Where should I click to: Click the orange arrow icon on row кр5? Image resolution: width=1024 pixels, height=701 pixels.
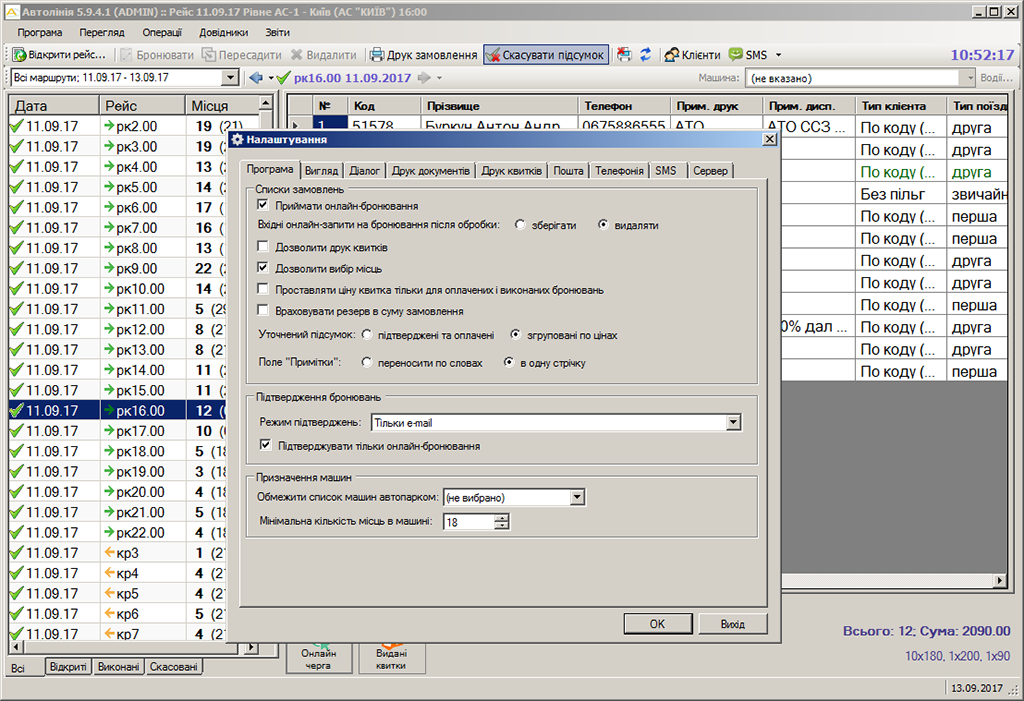coord(110,593)
